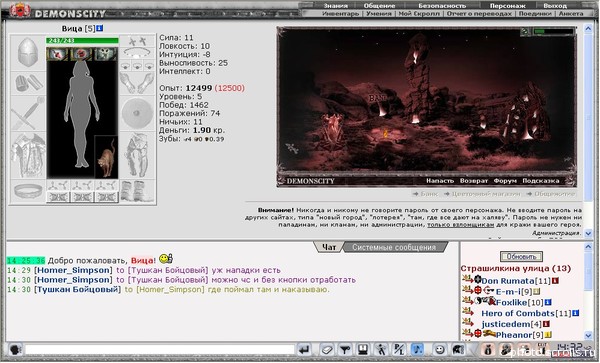The image size is (600, 363).
Task: Click the floppy disk save icon
Action: coord(363,350)
